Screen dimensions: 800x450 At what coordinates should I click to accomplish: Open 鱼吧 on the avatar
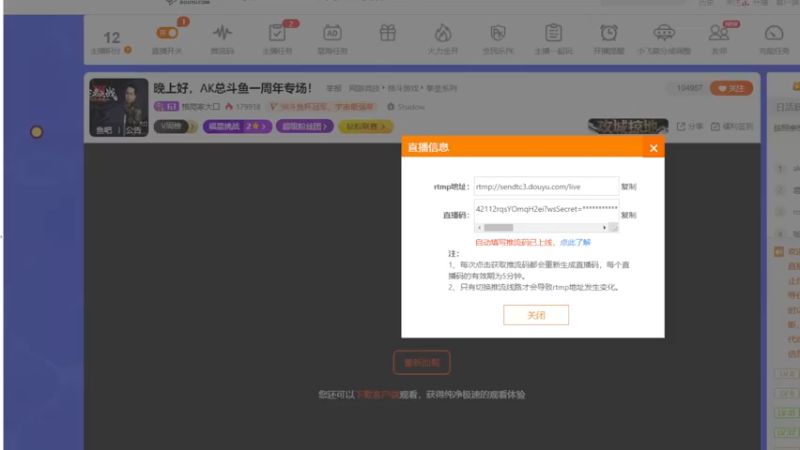[x=104, y=131]
